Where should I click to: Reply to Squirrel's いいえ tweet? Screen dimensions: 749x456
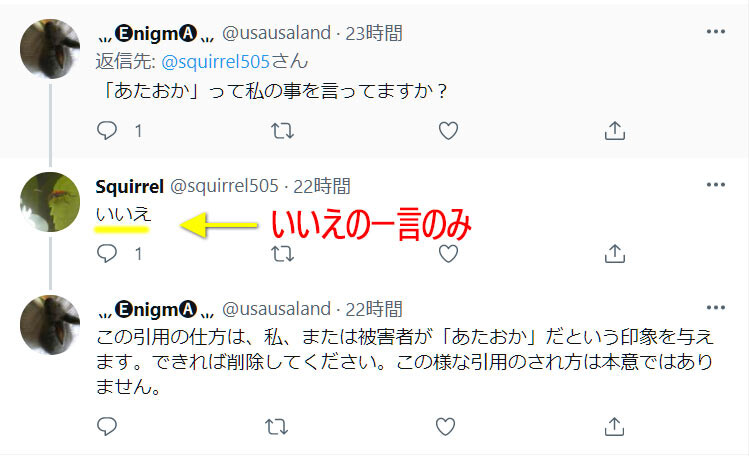pyautogui.click(x=107, y=254)
